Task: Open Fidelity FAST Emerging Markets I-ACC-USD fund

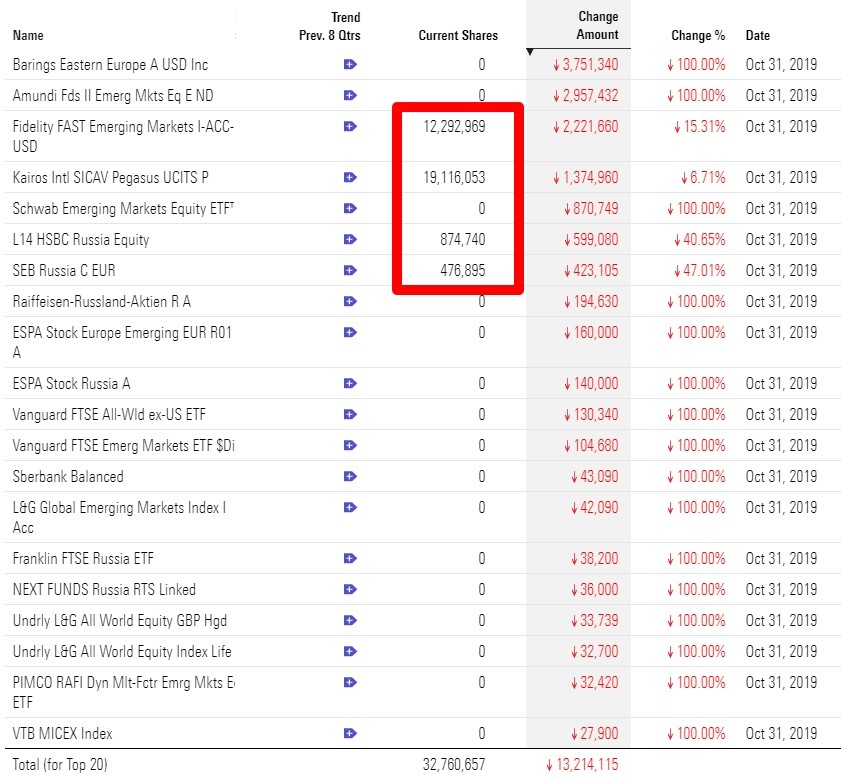Action: coord(123,136)
